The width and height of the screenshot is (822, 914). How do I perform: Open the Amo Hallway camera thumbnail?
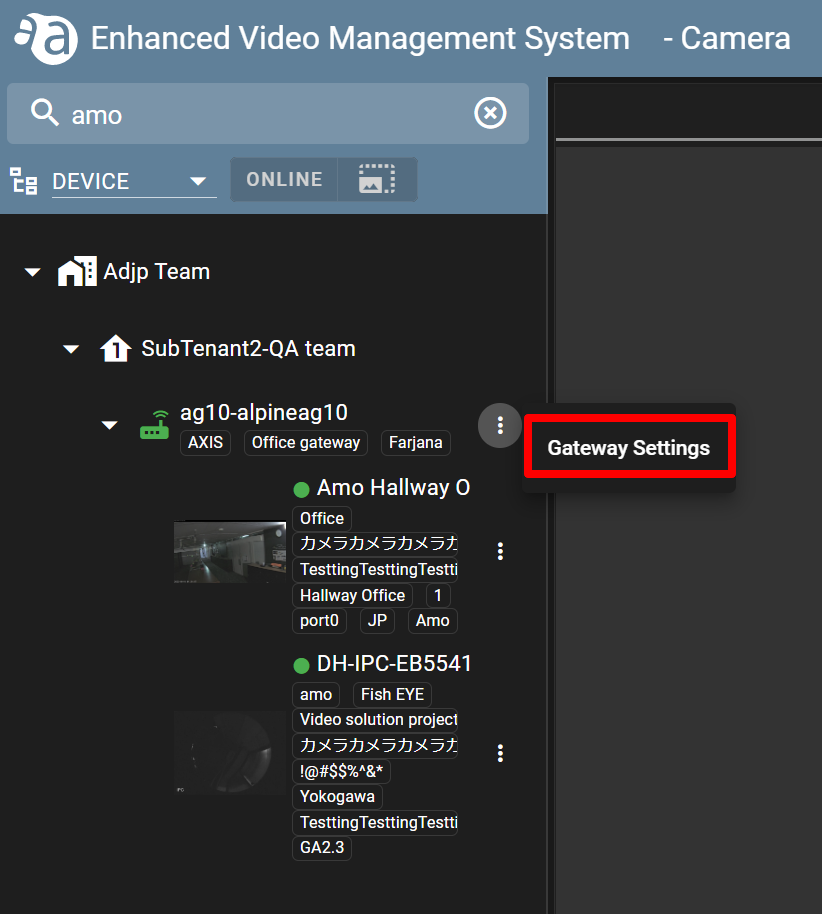tap(230, 552)
